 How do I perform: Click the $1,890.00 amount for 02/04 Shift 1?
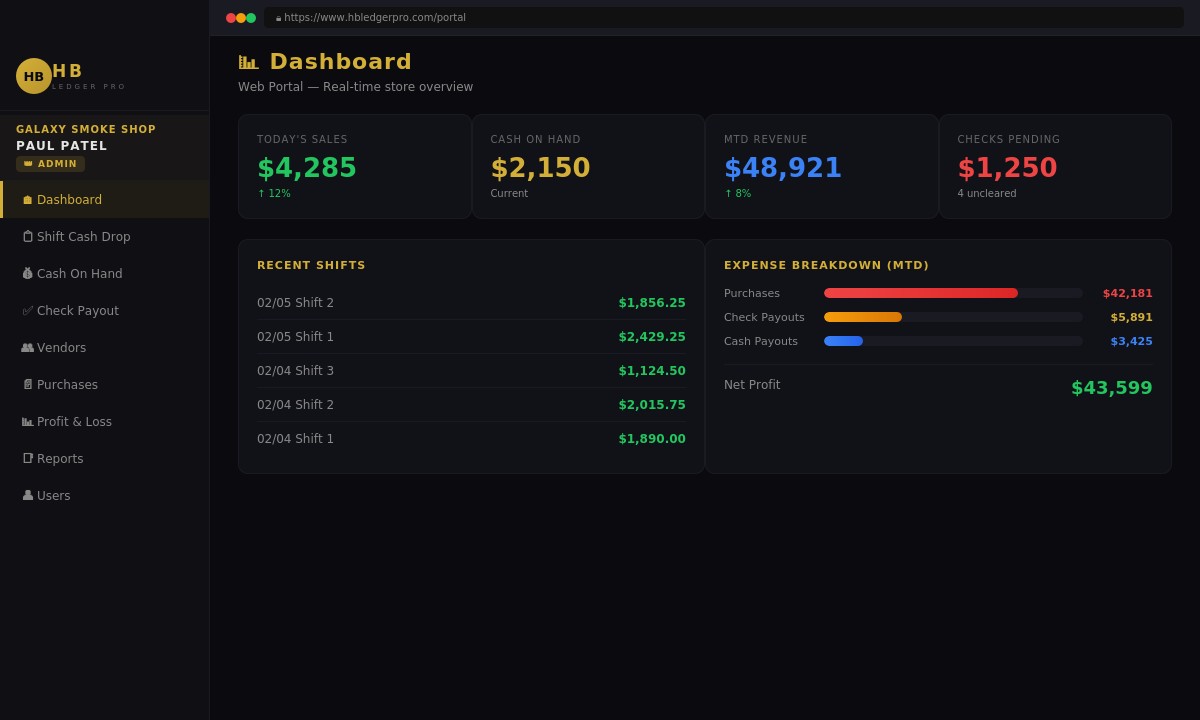point(652,438)
